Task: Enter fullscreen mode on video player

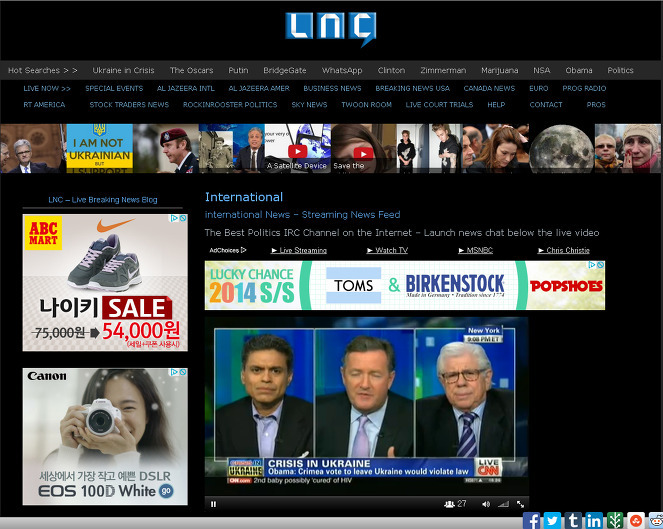Action: coord(521,504)
